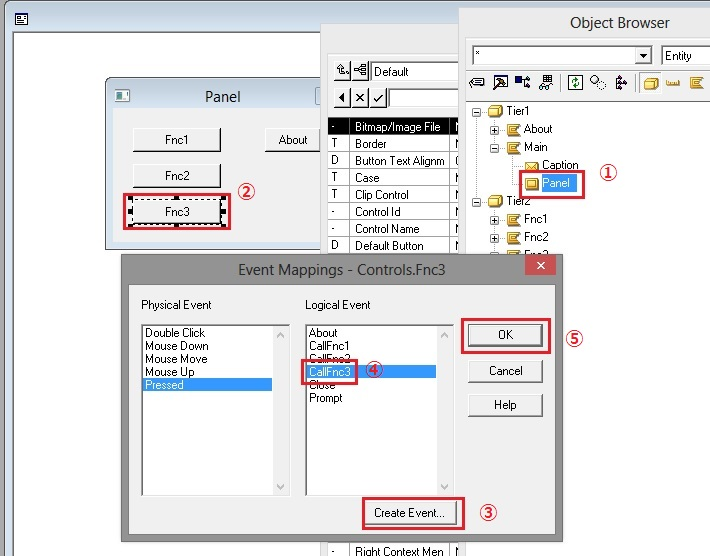Click the Caption envelope icon in tree
The height and width of the screenshot is (556, 710).
[532, 166]
